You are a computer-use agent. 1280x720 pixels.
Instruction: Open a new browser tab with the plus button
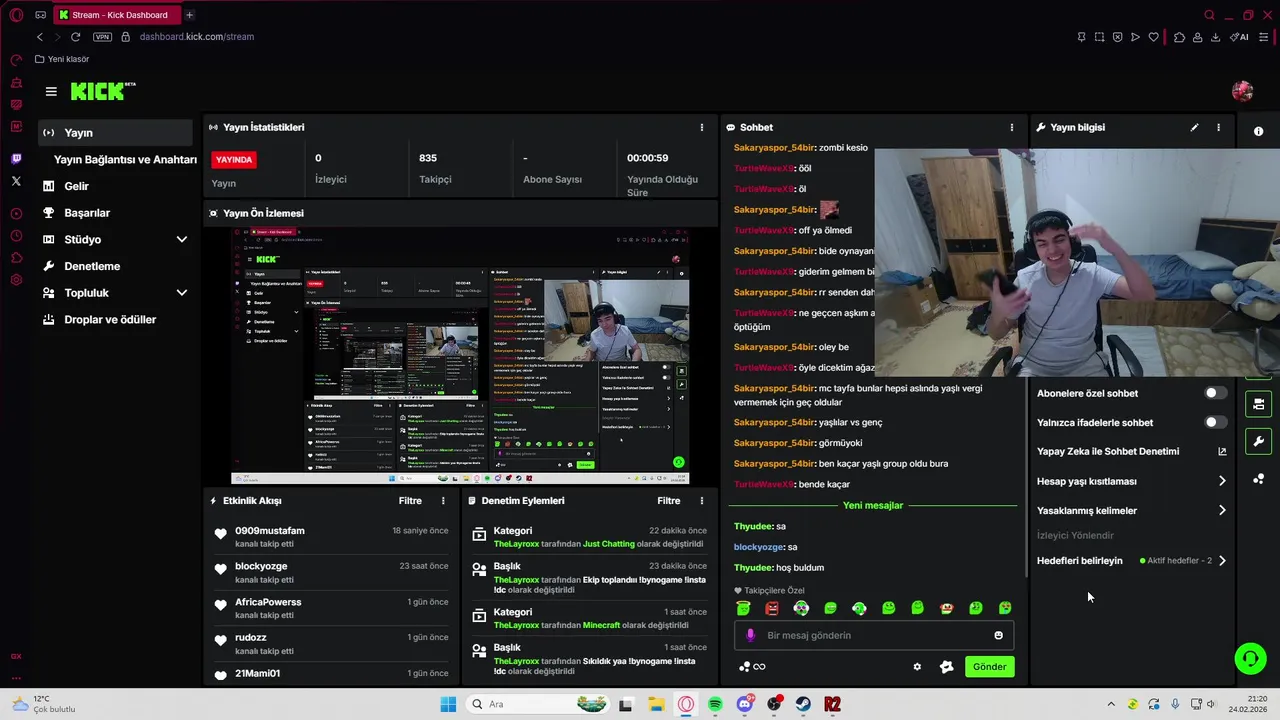pyautogui.click(x=189, y=15)
